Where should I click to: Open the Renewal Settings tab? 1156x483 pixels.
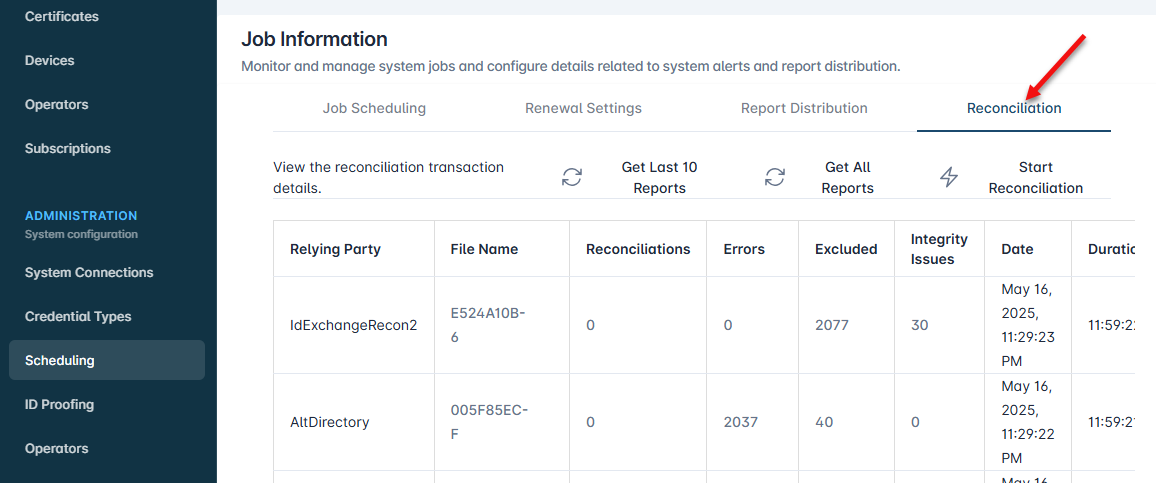click(x=583, y=108)
